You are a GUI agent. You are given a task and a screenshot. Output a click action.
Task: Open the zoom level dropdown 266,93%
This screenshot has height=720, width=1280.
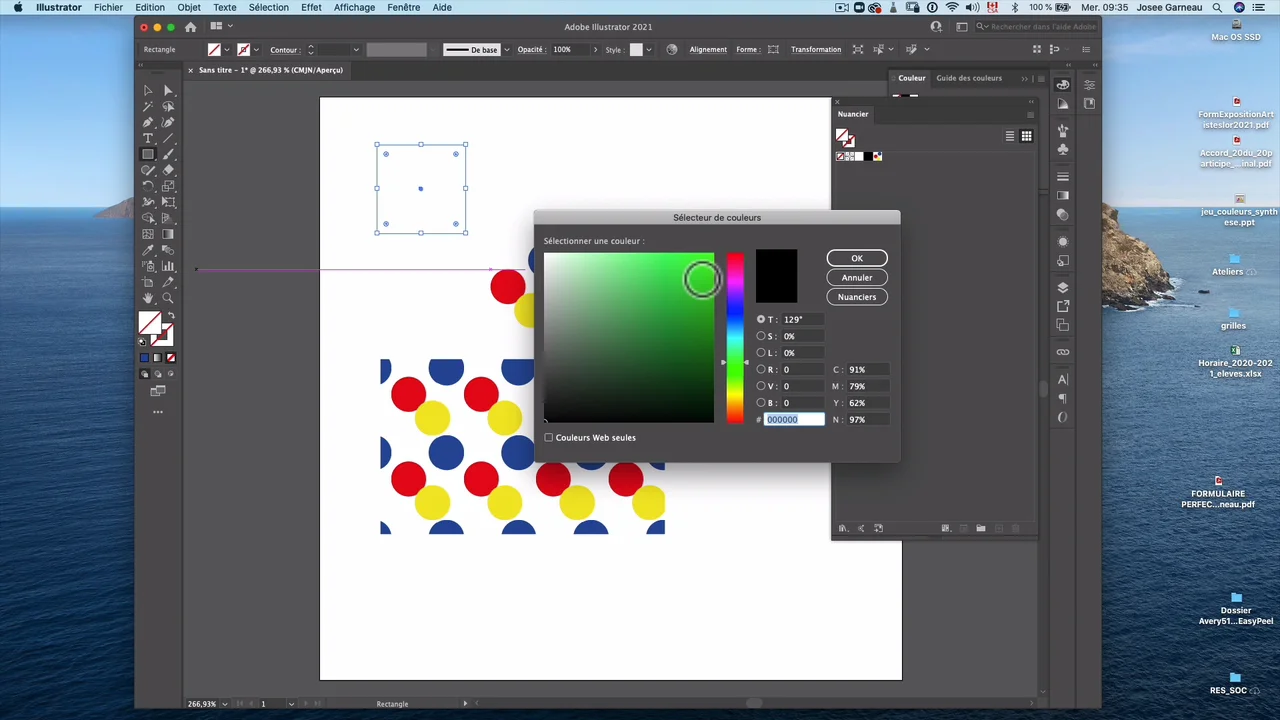224,704
